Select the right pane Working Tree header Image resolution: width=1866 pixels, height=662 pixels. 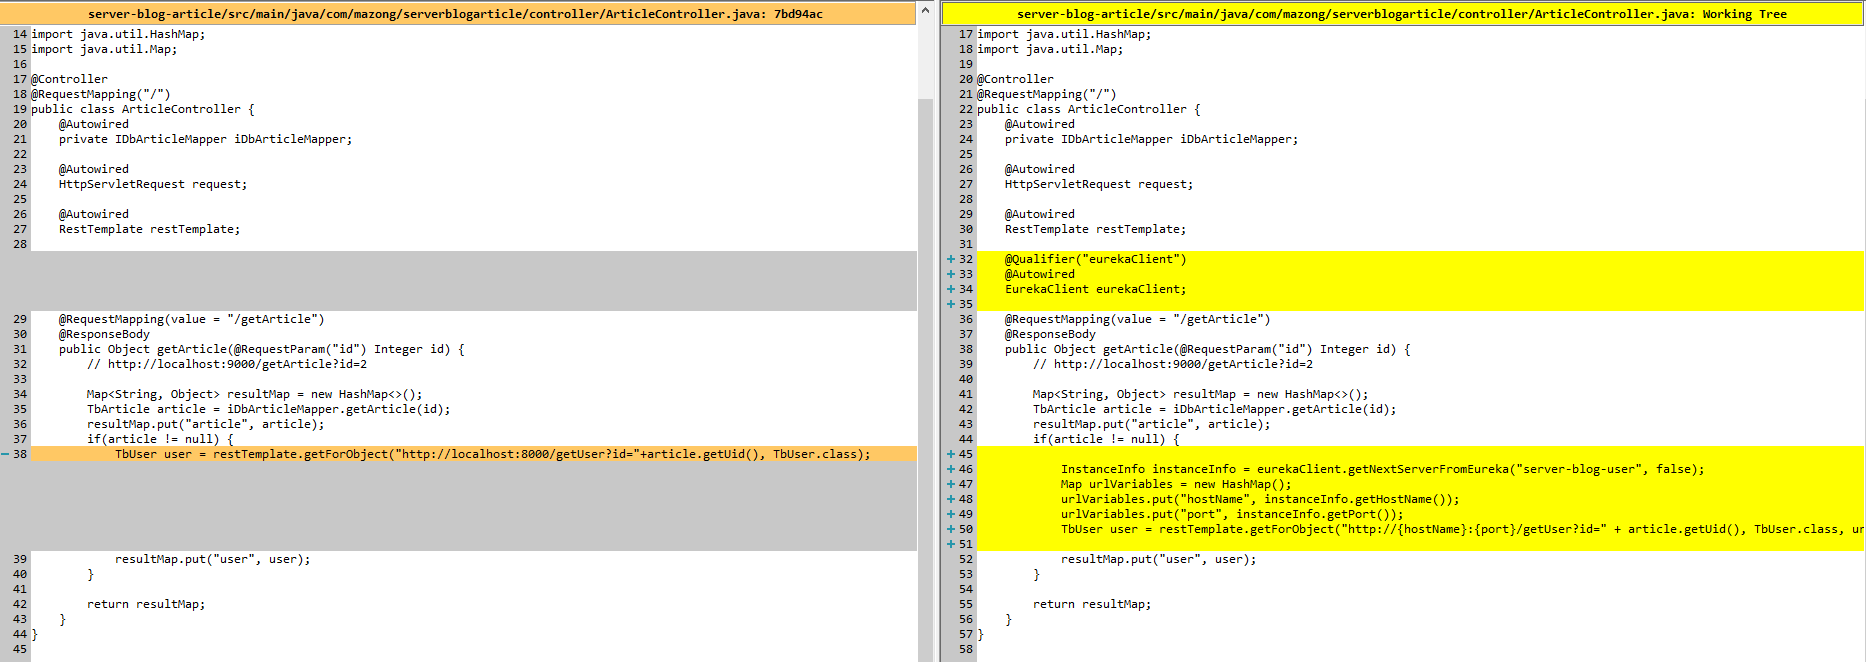tap(1401, 14)
